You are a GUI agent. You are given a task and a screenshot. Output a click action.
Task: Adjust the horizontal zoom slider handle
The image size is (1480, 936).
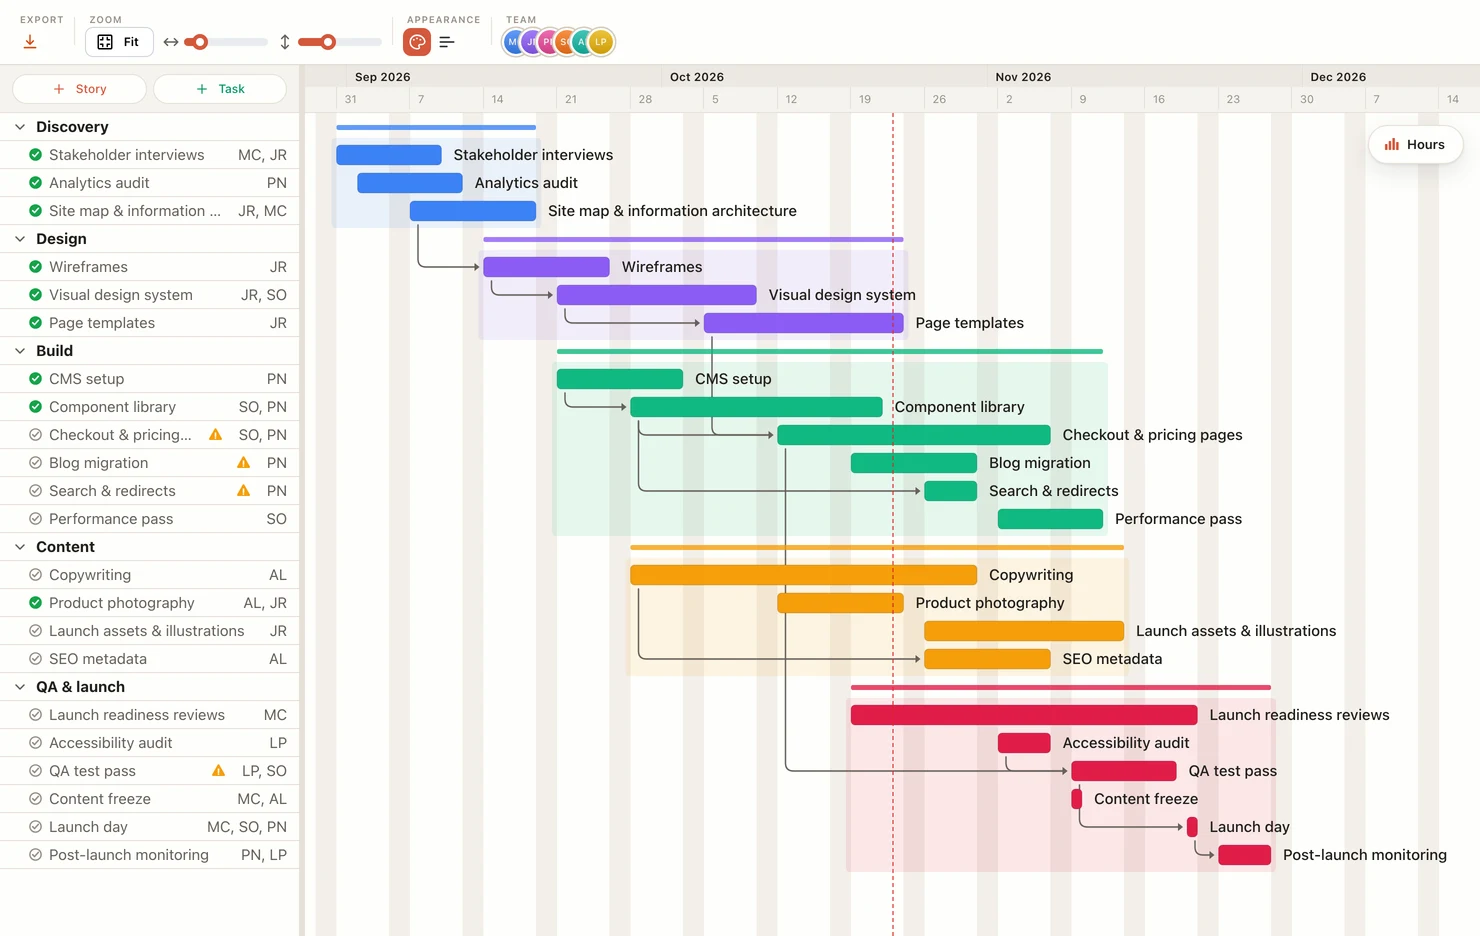(x=200, y=42)
